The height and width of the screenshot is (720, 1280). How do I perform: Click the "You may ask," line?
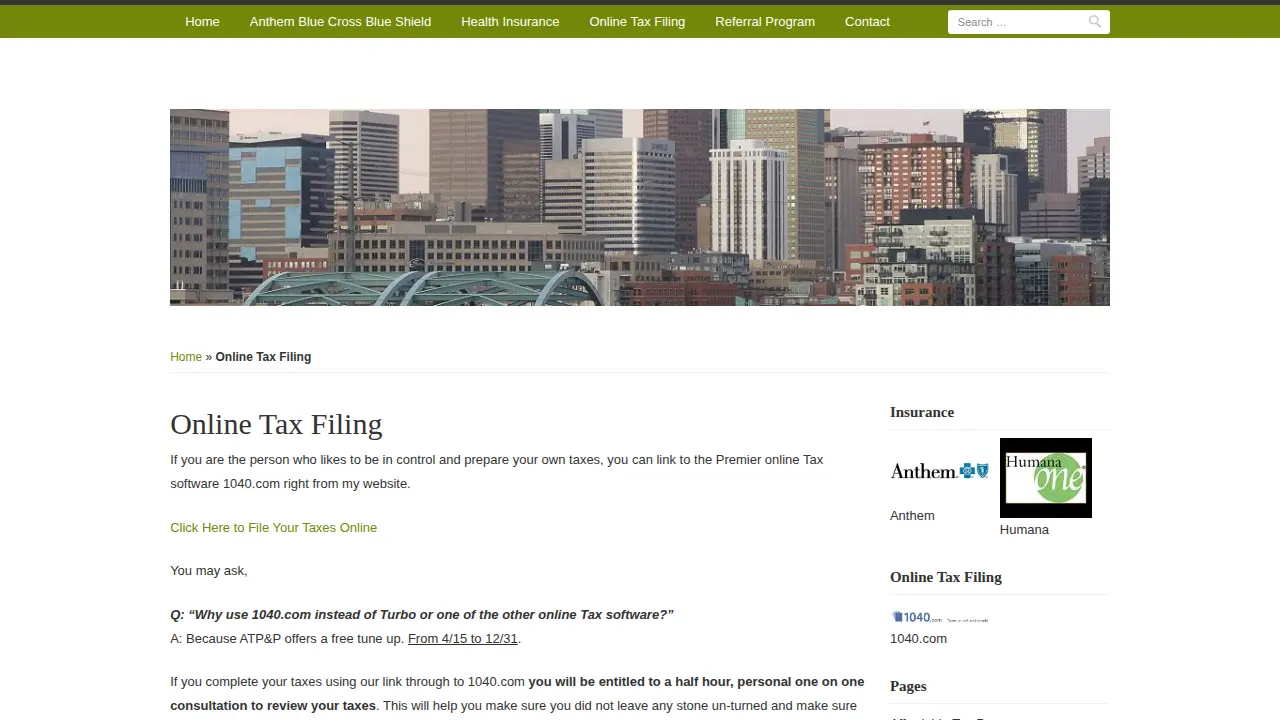tap(209, 571)
